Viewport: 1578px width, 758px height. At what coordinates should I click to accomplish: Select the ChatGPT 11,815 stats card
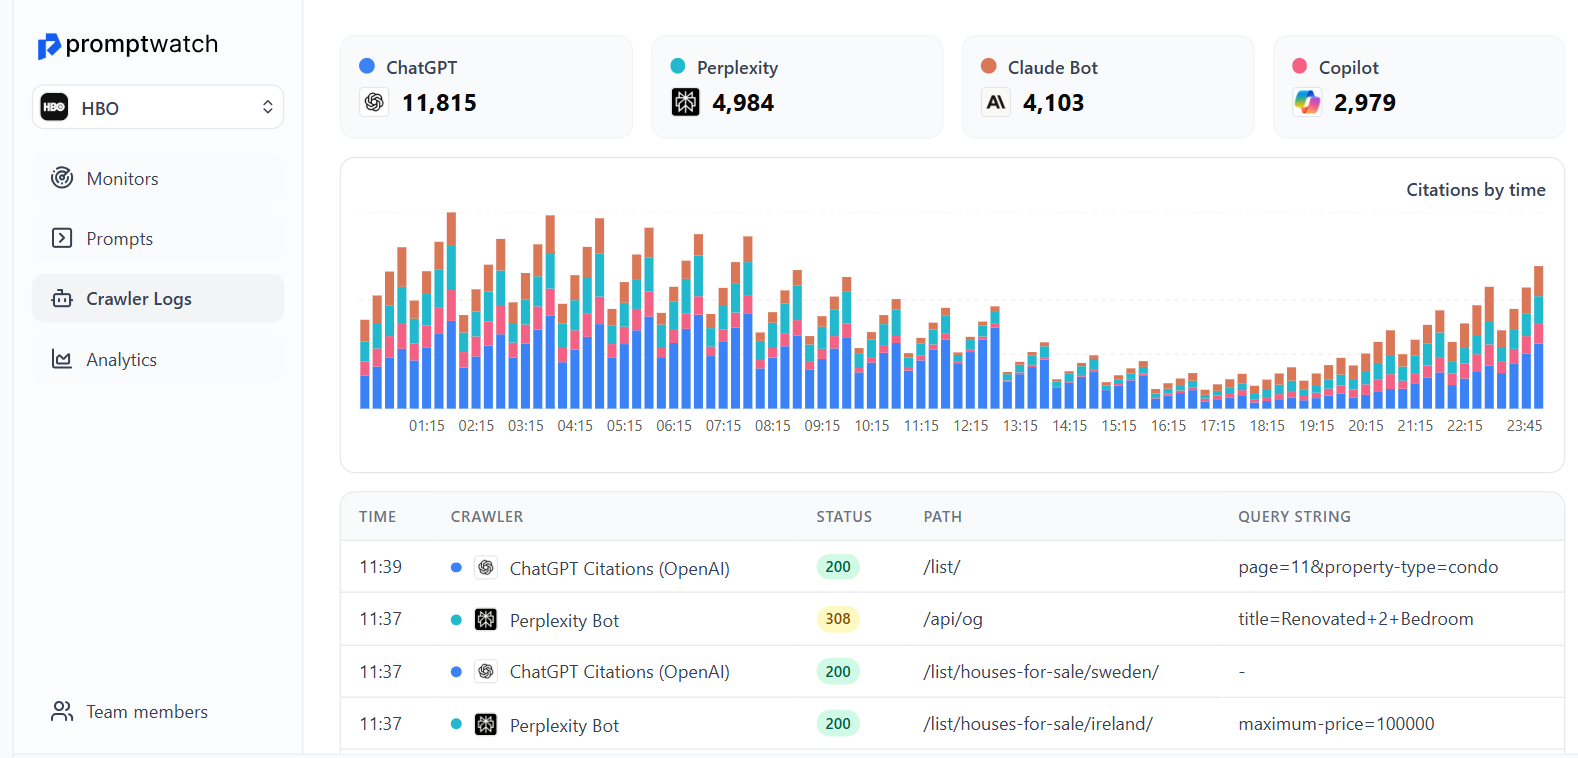(x=486, y=87)
